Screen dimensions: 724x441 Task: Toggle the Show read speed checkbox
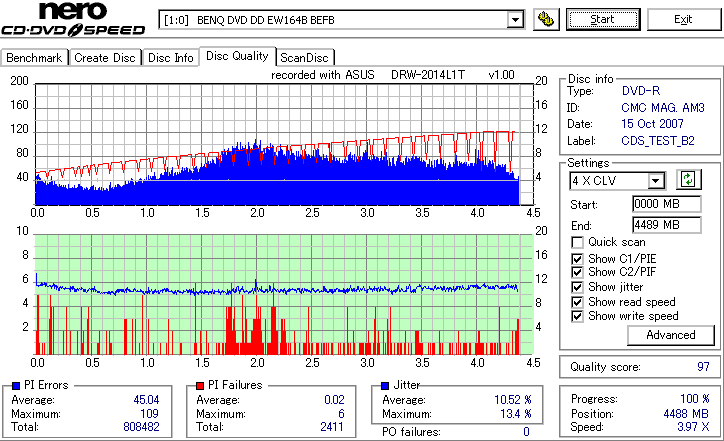pyautogui.click(x=577, y=302)
